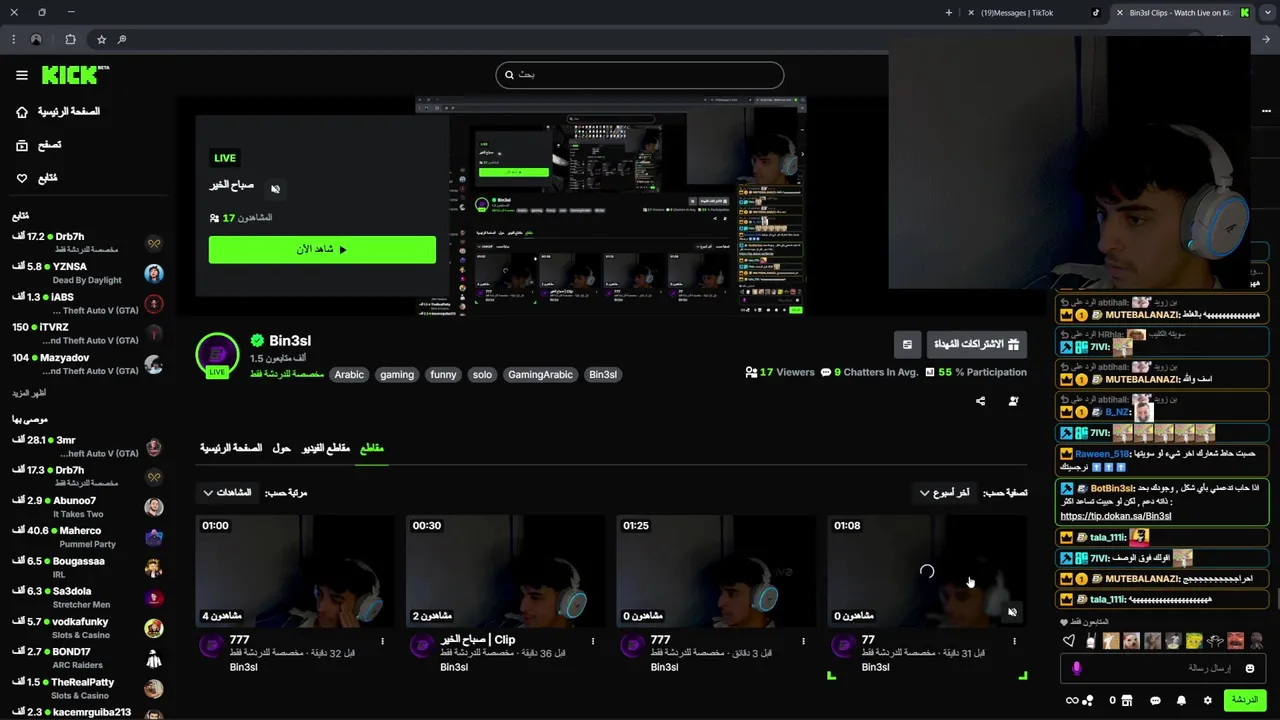
Task: Click the speech bubble icon below chat
Action: click(1155, 700)
